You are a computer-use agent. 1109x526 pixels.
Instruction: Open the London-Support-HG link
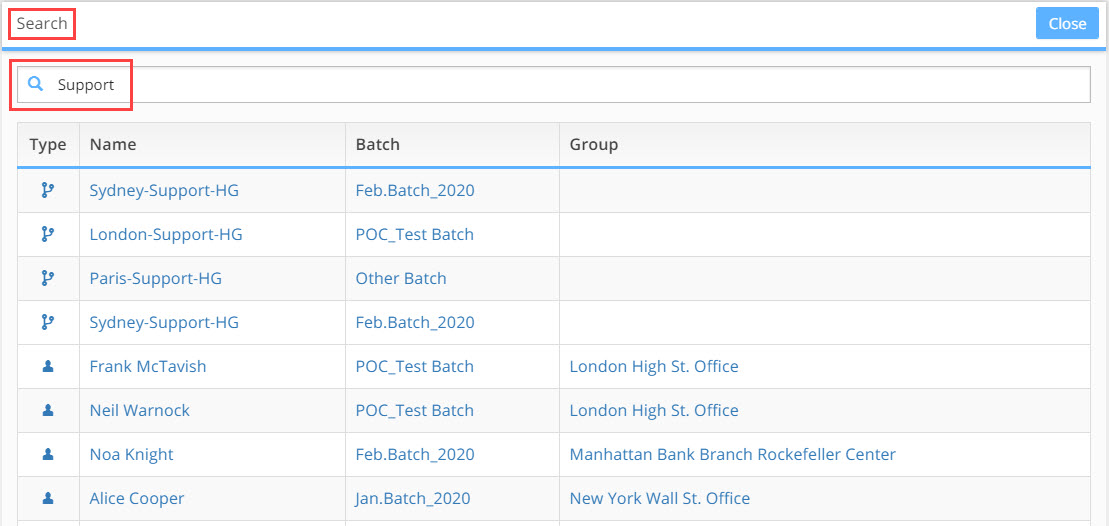tap(166, 234)
